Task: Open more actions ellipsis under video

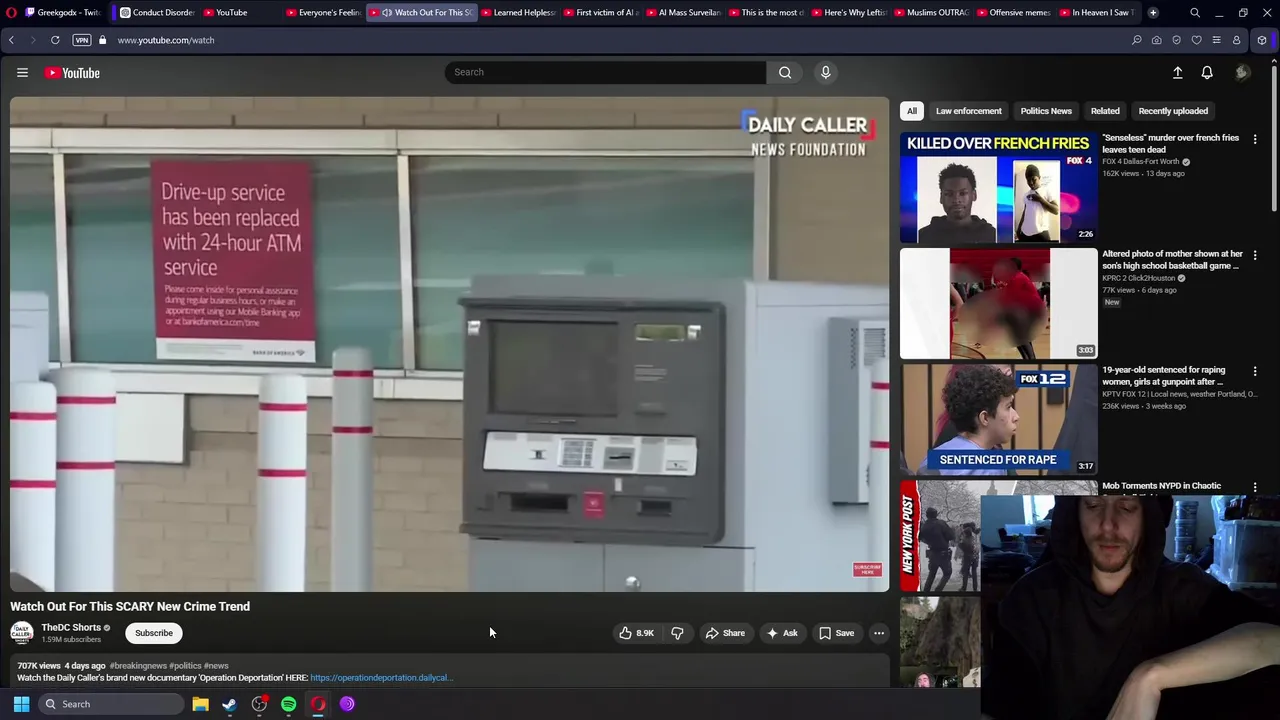Action: point(879,633)
